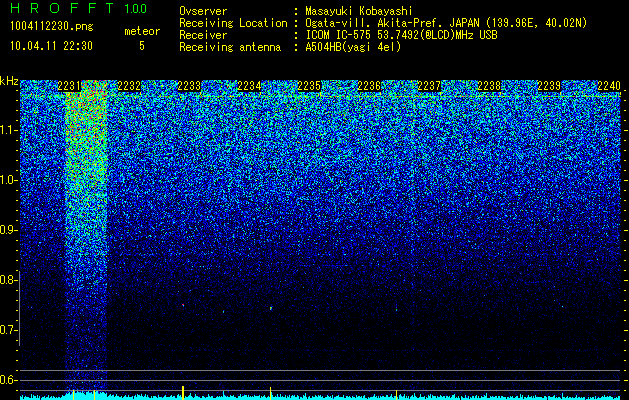This screenshot has width=629, height=400.
Task: Click the 2232 time marker
Action: click(129, 86)
